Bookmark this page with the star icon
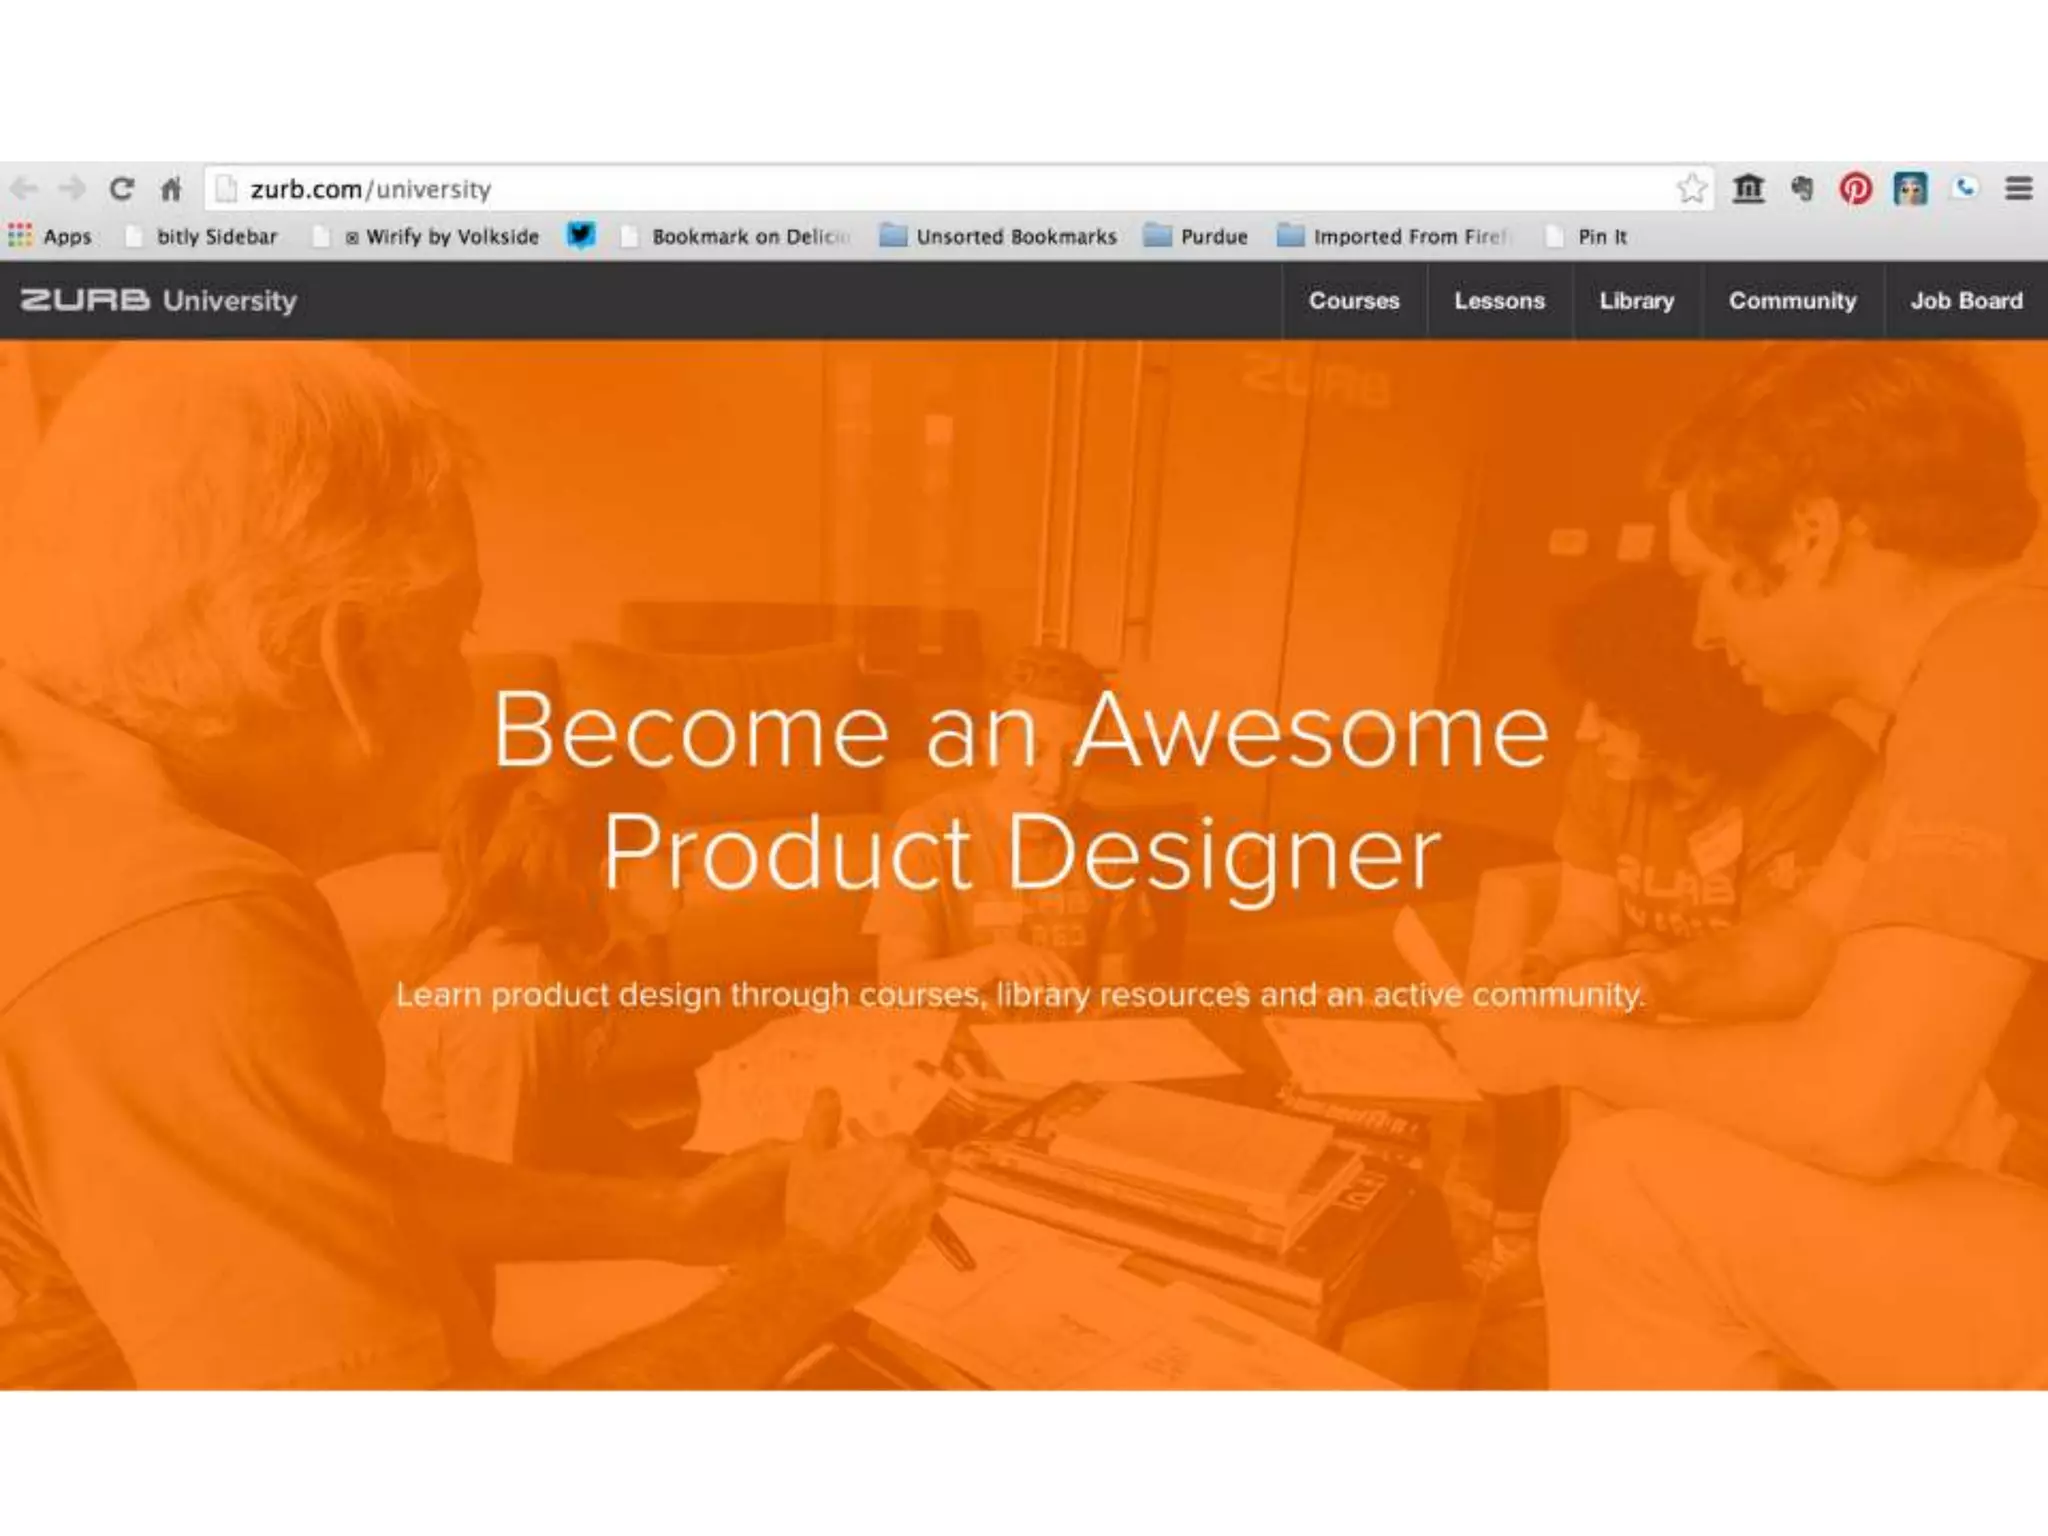Viewport: 2048px width, 1536px height. point(1692,188)
